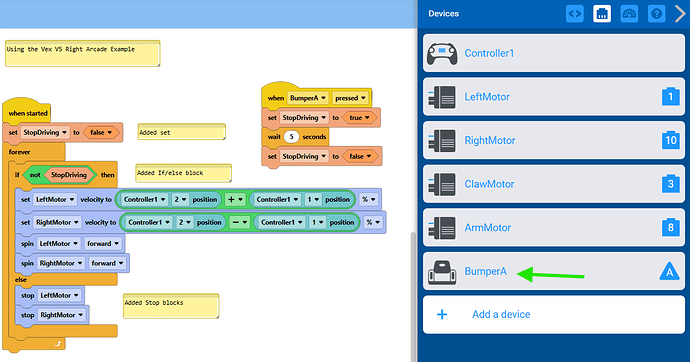Image resolution: width=690 pixels, height=362 pixels.
Task: Click the ClawMotor device icon
Action: tap(442, 184)
